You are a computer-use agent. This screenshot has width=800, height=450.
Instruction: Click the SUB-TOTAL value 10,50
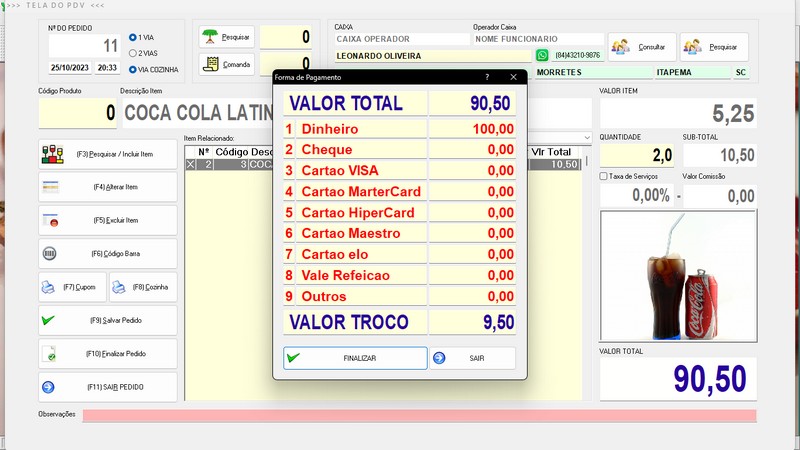click(720, 155)
